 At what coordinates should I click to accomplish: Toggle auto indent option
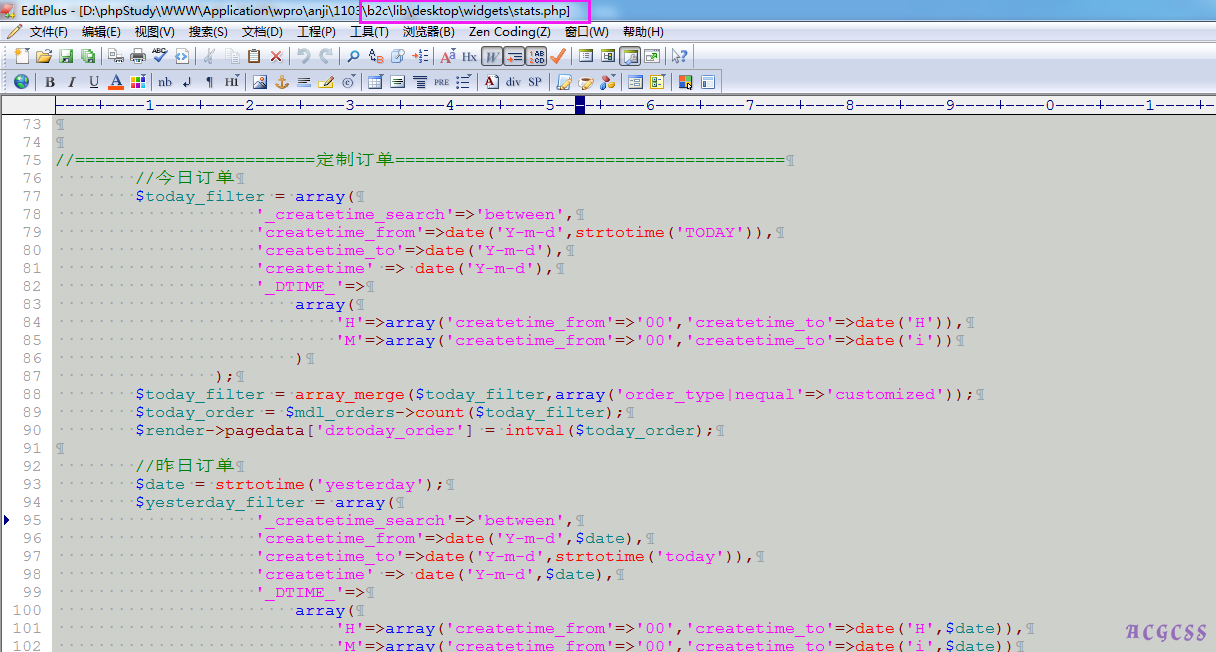(x=514, y=57)
